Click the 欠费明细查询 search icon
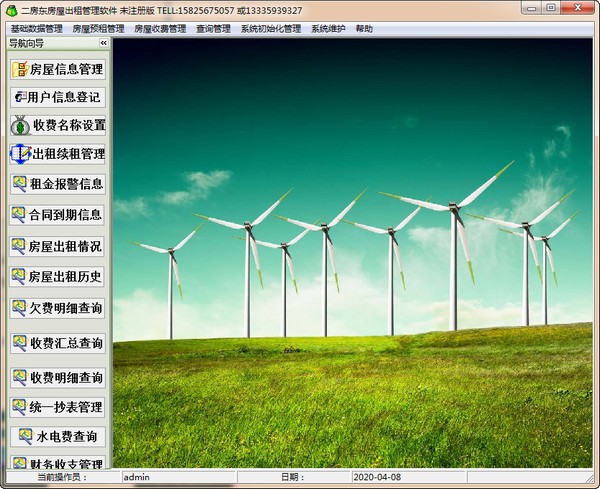Screen dimensions: 600x489 [20, 308]
